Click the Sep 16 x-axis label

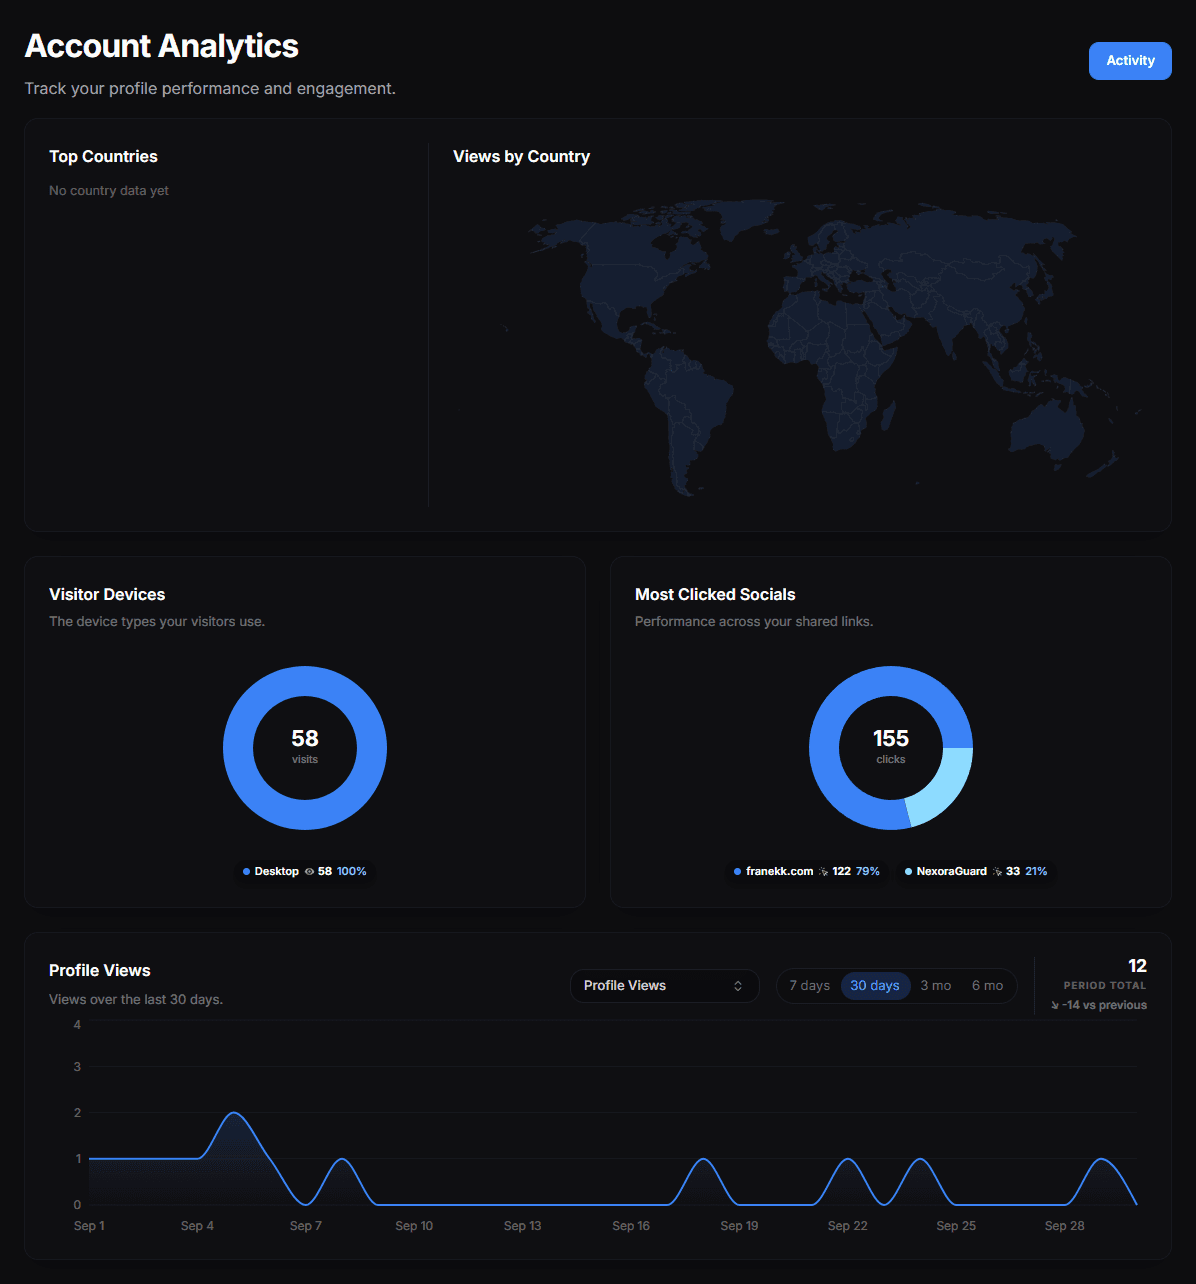(x=631, y=1226)
